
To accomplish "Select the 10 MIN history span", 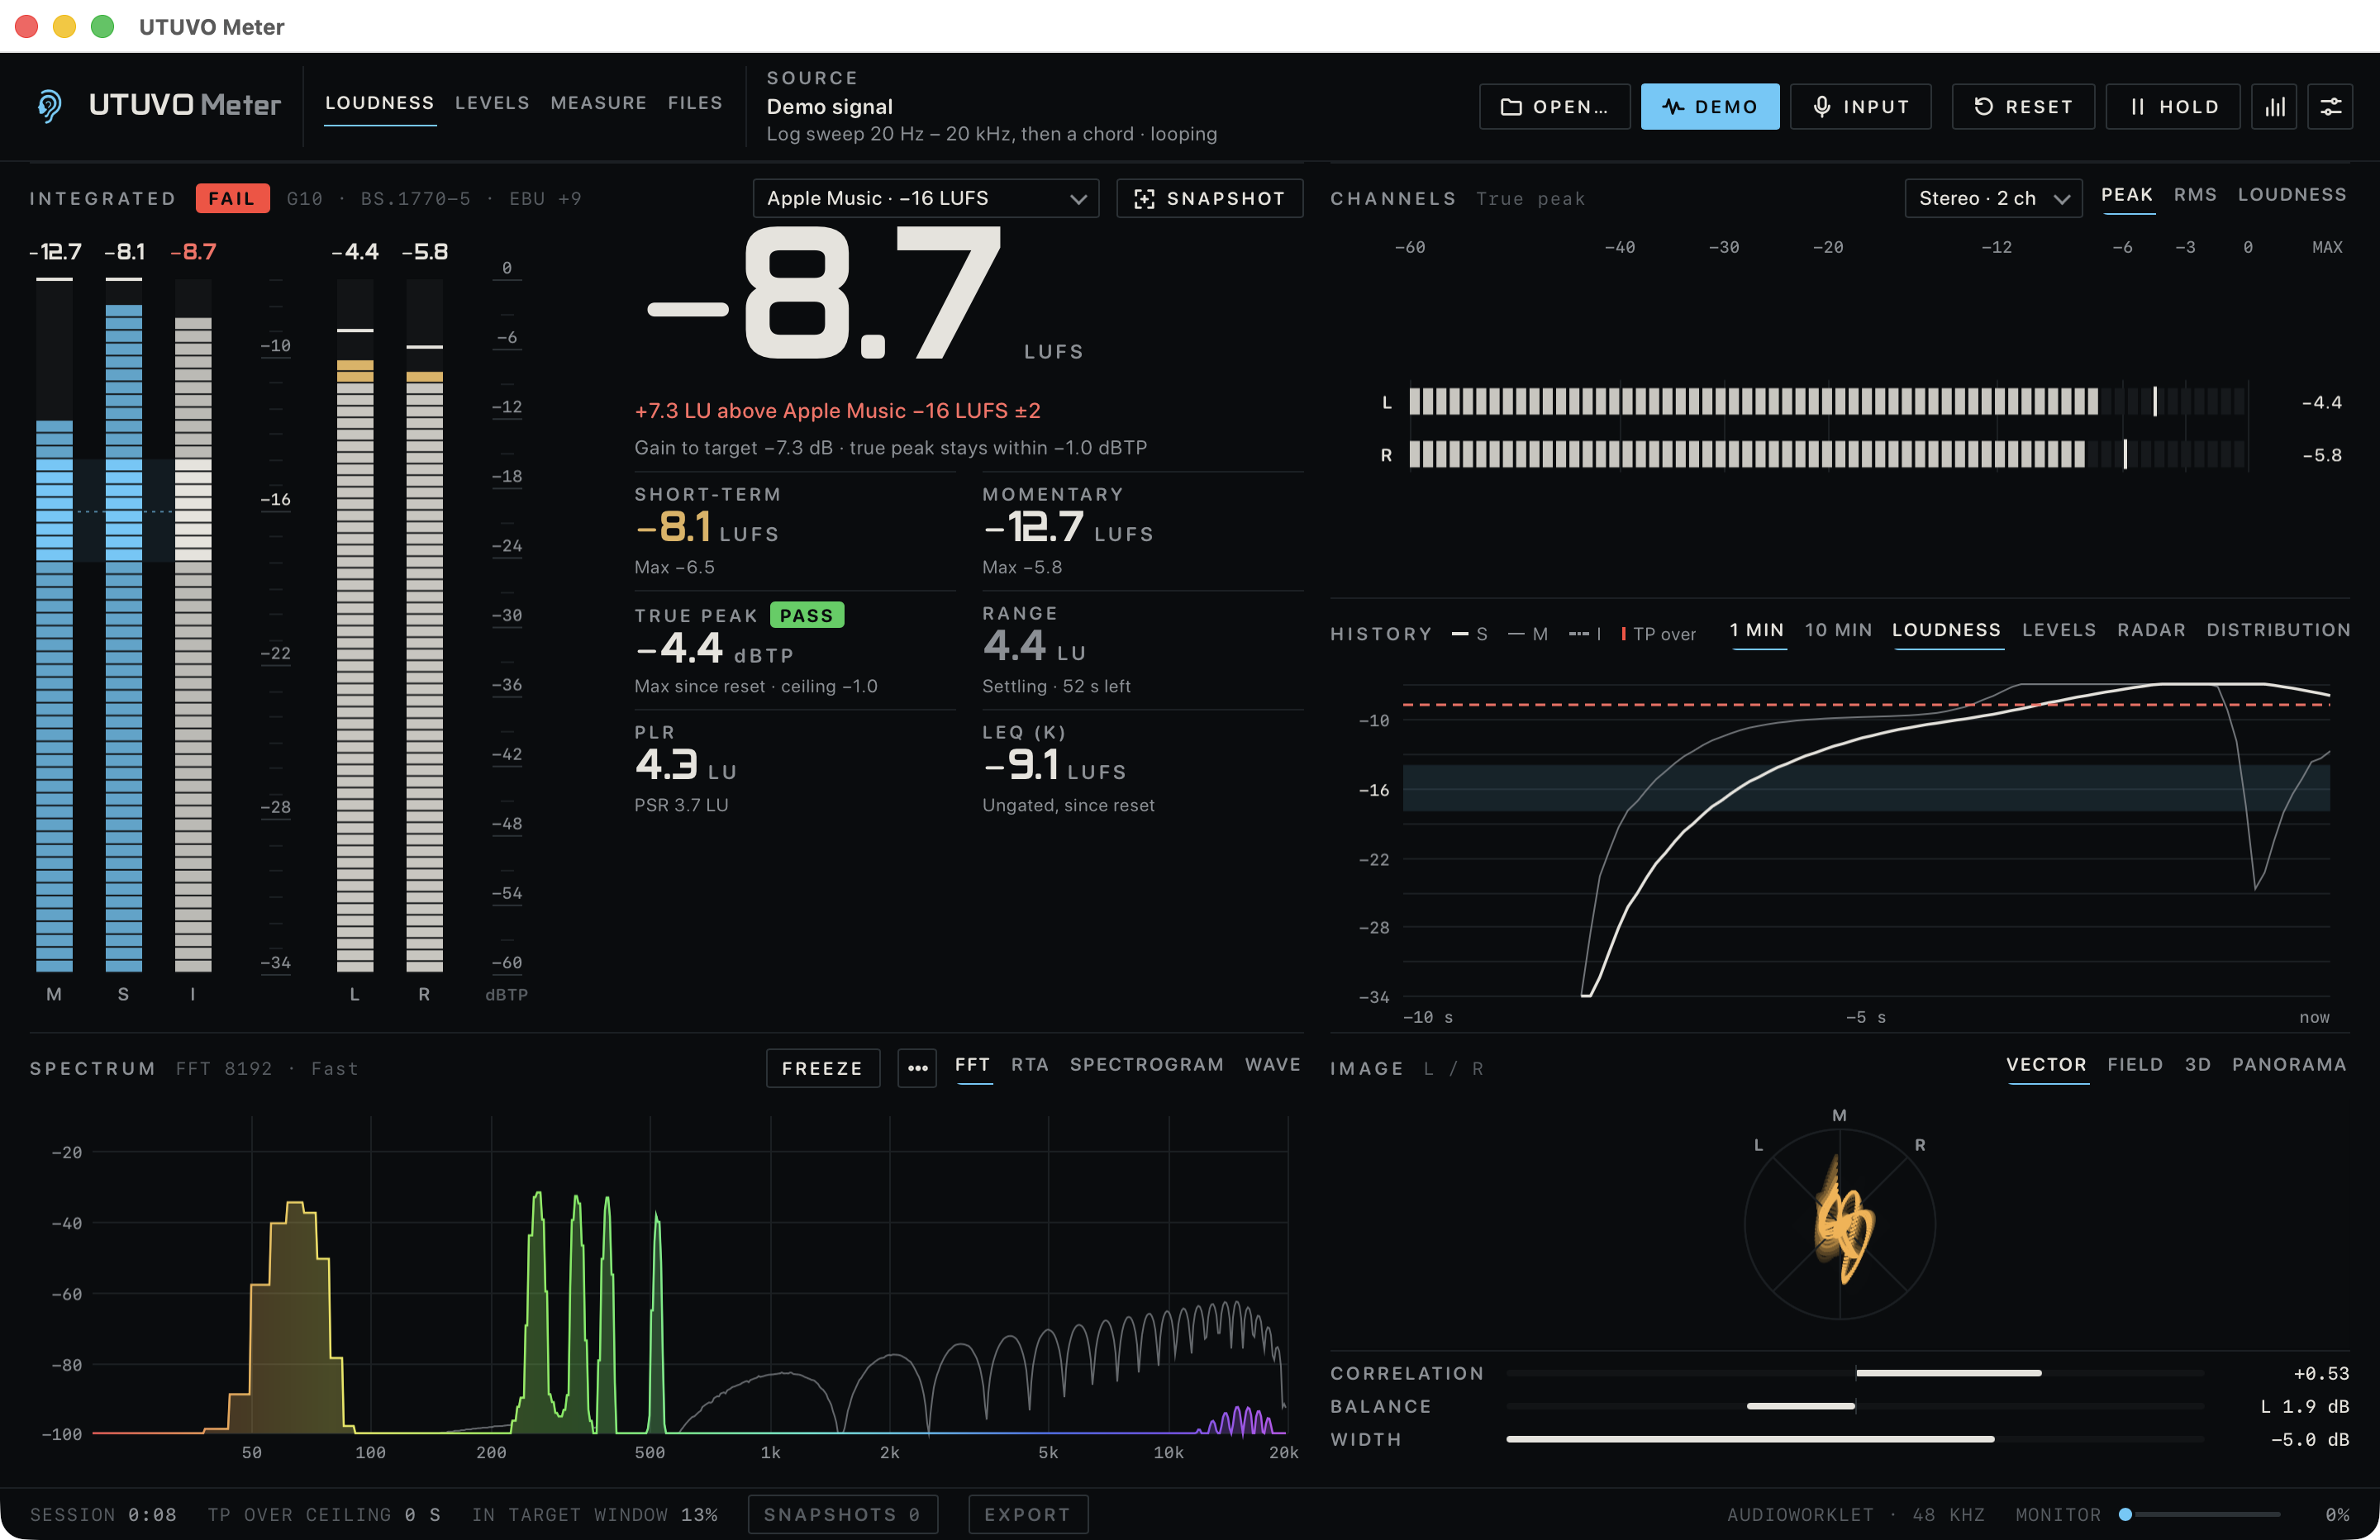I will [x=1838, y=630].
